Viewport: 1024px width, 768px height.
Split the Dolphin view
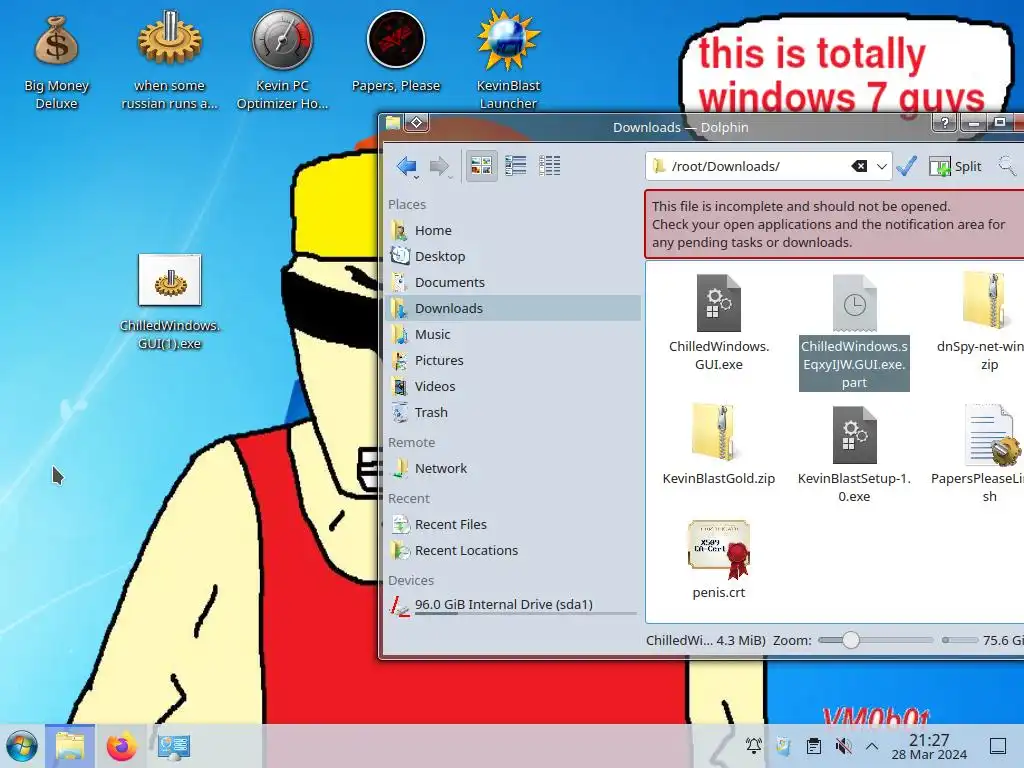(x=955, y=166)
